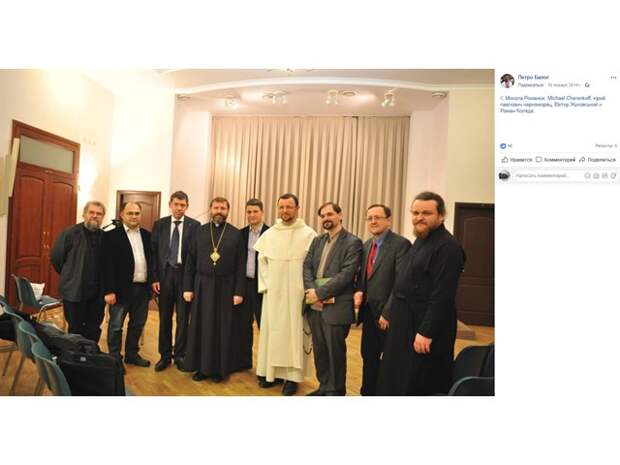Click the group photo of nine men

247,232
